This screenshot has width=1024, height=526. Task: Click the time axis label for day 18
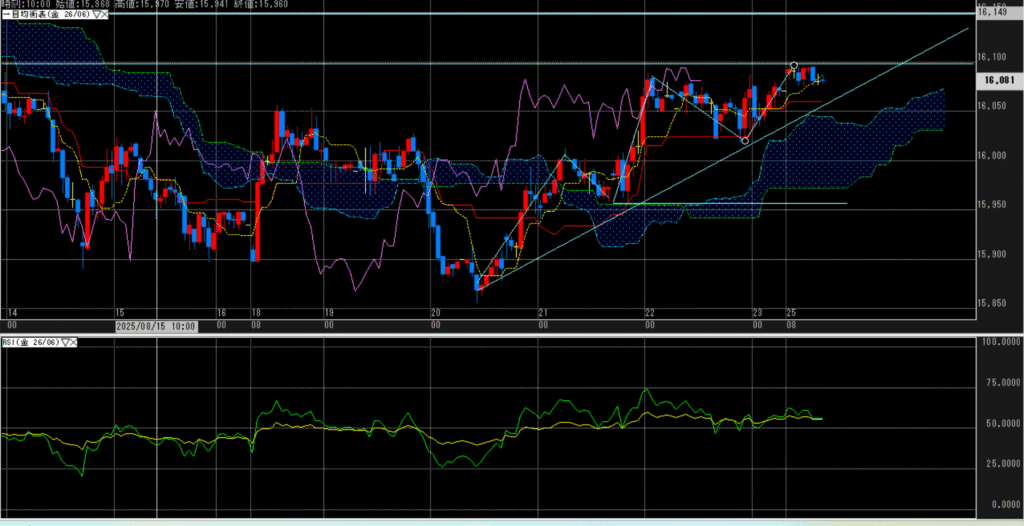[x=255, y=311]
